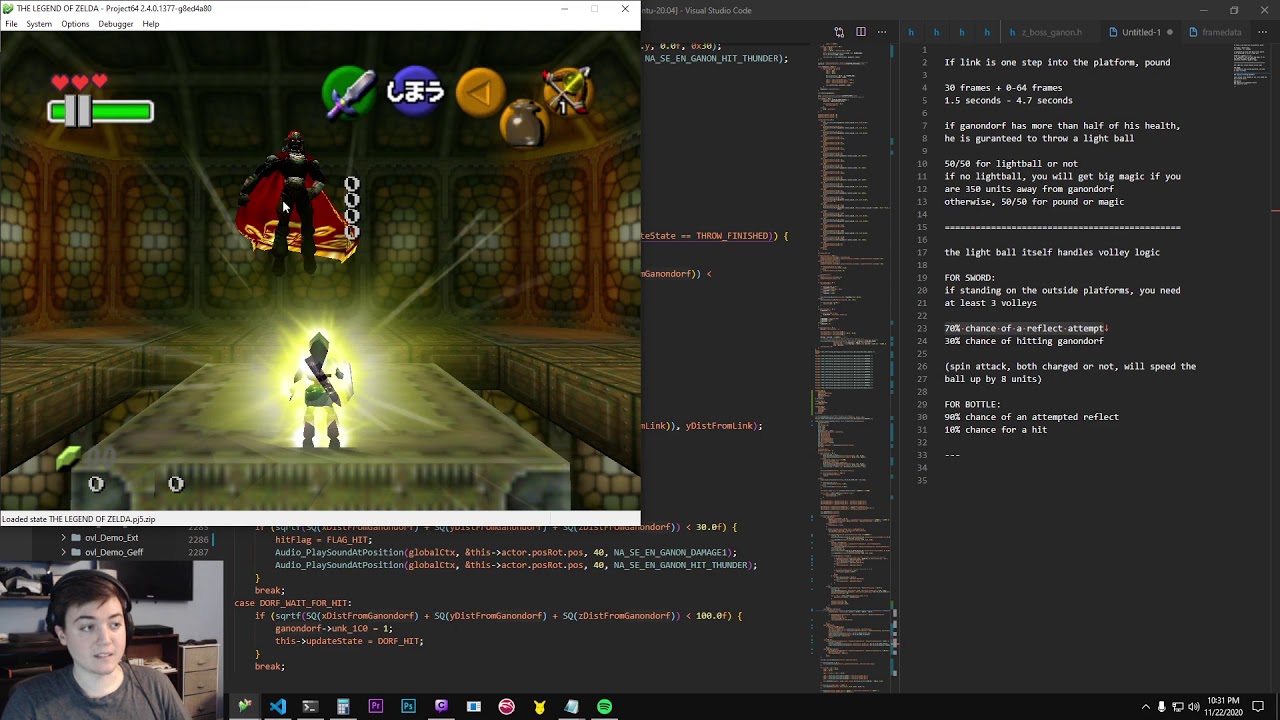Click the green magic meter bar in game

101,111
